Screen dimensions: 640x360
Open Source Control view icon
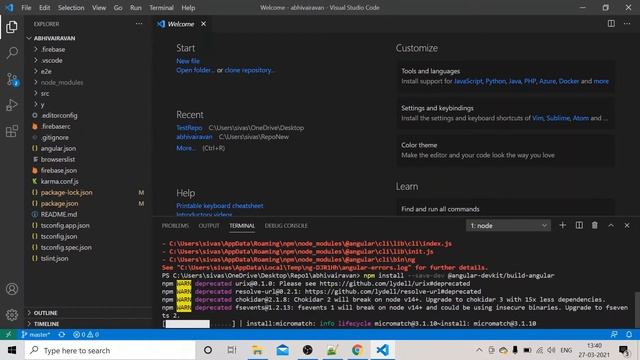[x=12, y=79]
